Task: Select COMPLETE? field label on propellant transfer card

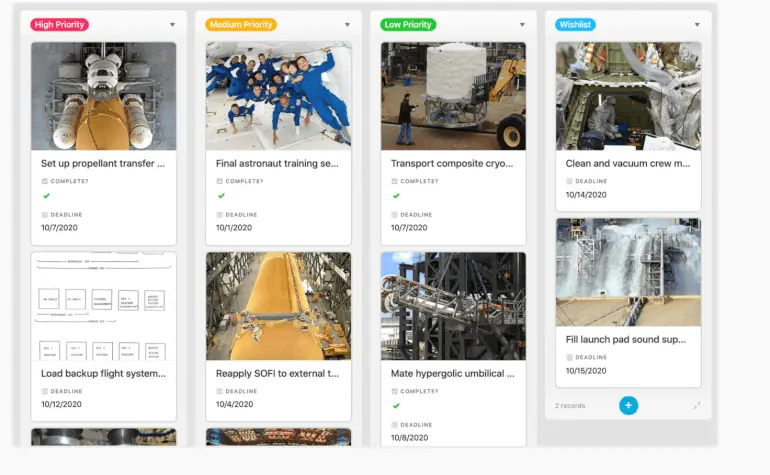Action: pos(69,181)
